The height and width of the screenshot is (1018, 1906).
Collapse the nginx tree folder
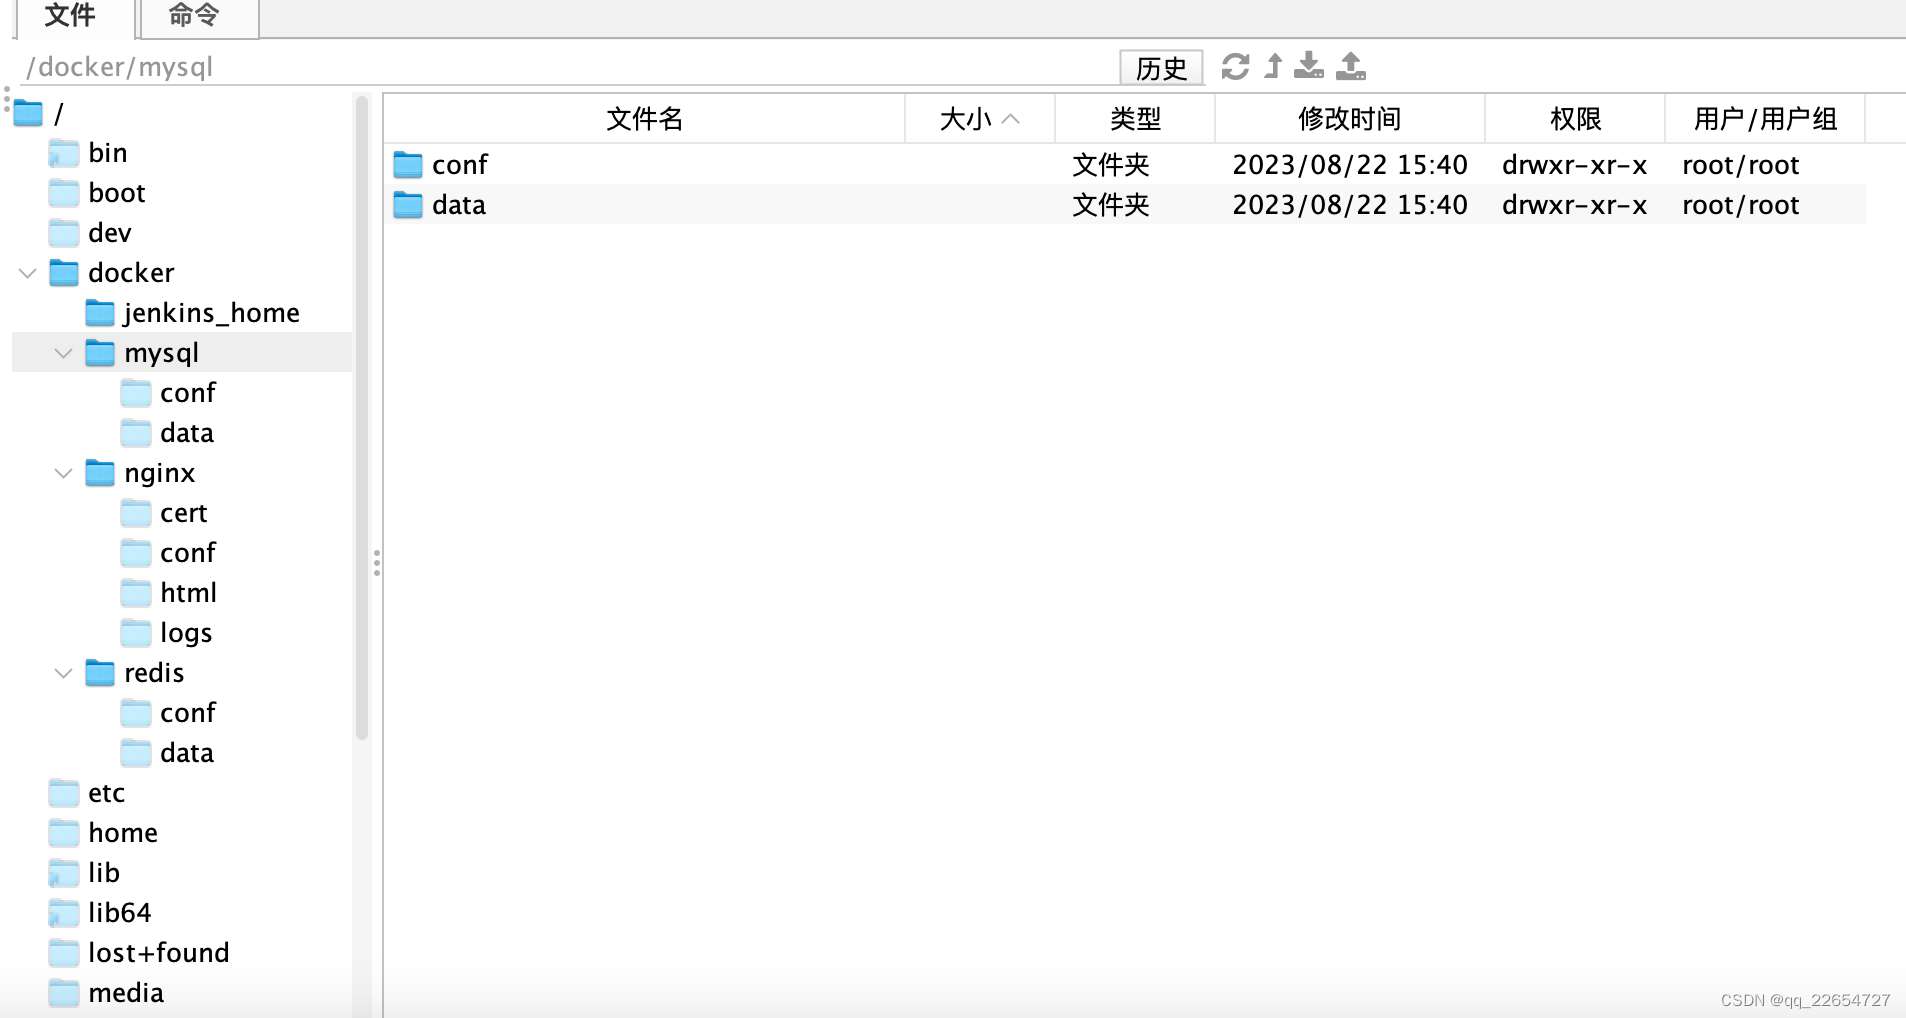click(x=63, y=473)
